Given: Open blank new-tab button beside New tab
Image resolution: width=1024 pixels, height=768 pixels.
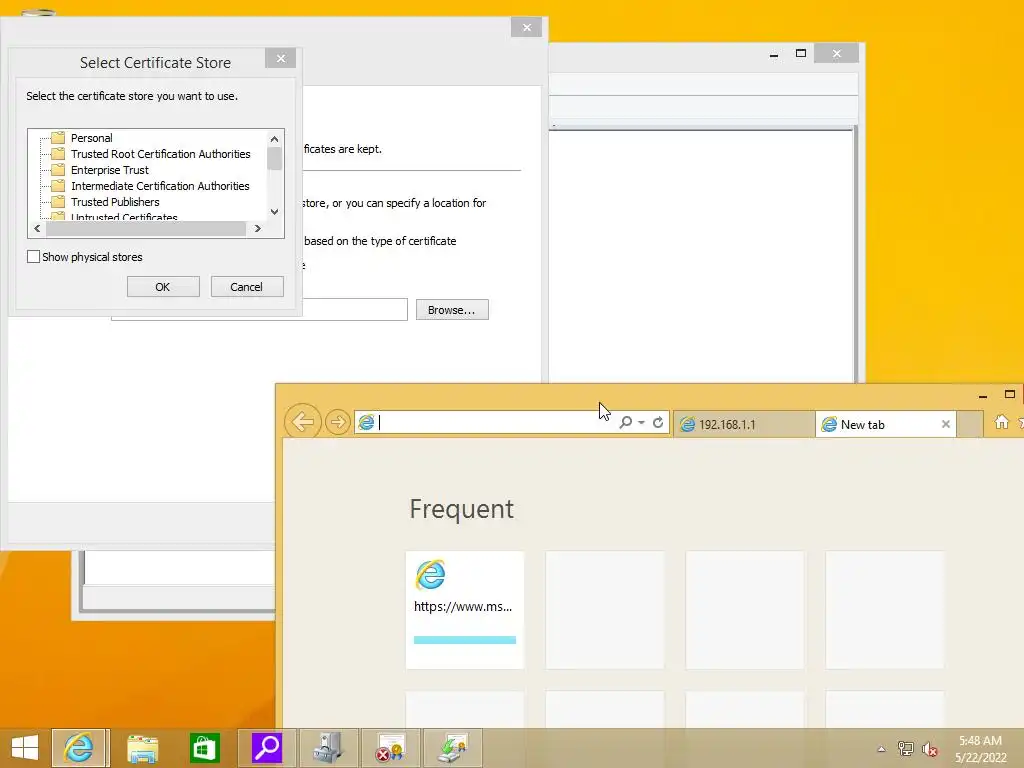Looking at the screenshot, I should (x=970, y=424).
